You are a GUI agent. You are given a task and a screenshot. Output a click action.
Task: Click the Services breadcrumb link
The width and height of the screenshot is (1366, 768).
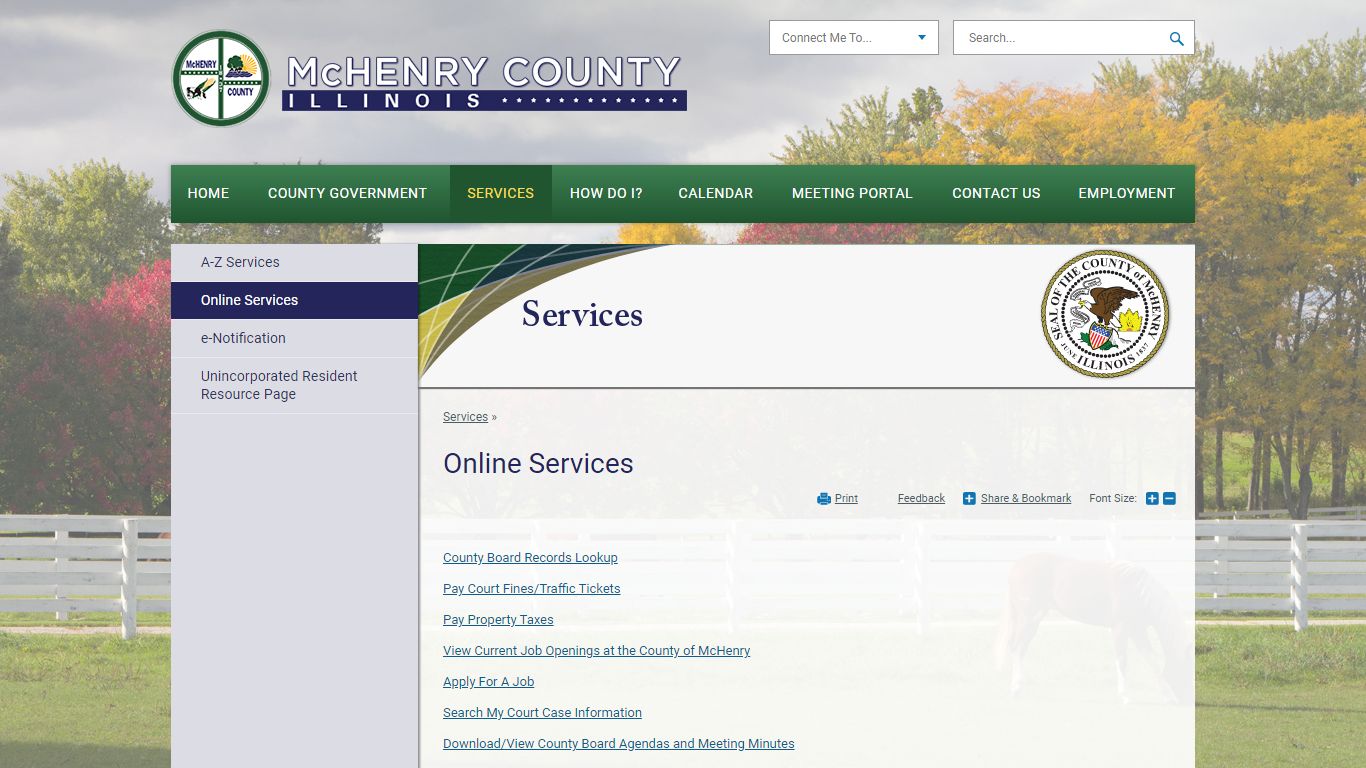pyautogui.click(x=466, y=417)
